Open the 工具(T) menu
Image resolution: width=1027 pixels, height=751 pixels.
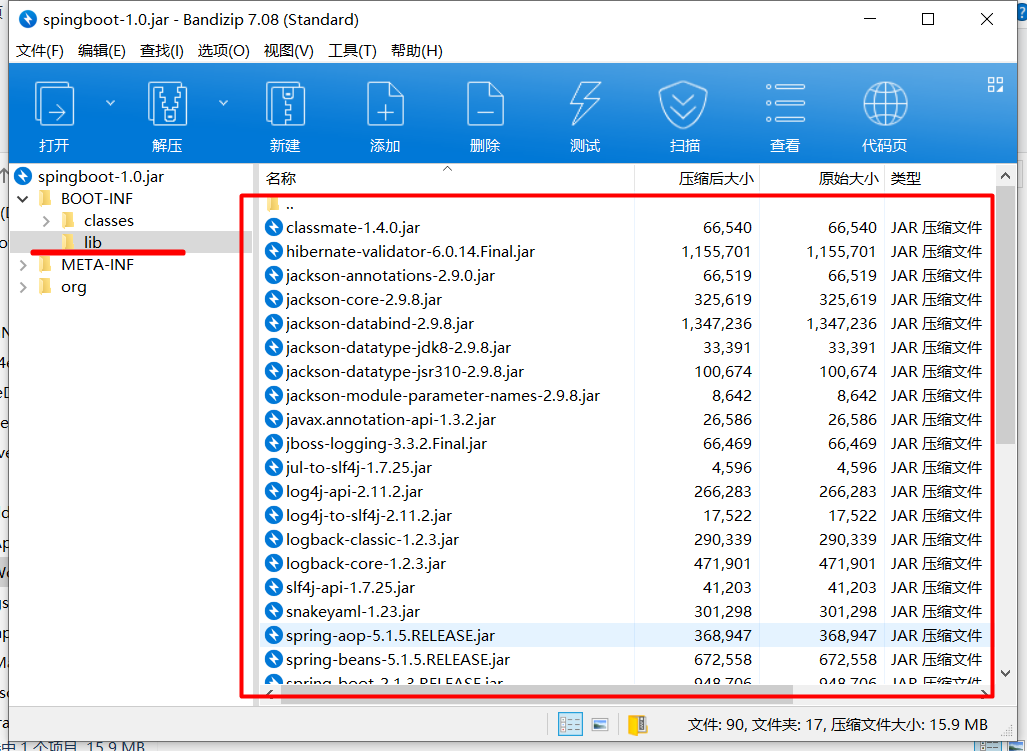352,50
